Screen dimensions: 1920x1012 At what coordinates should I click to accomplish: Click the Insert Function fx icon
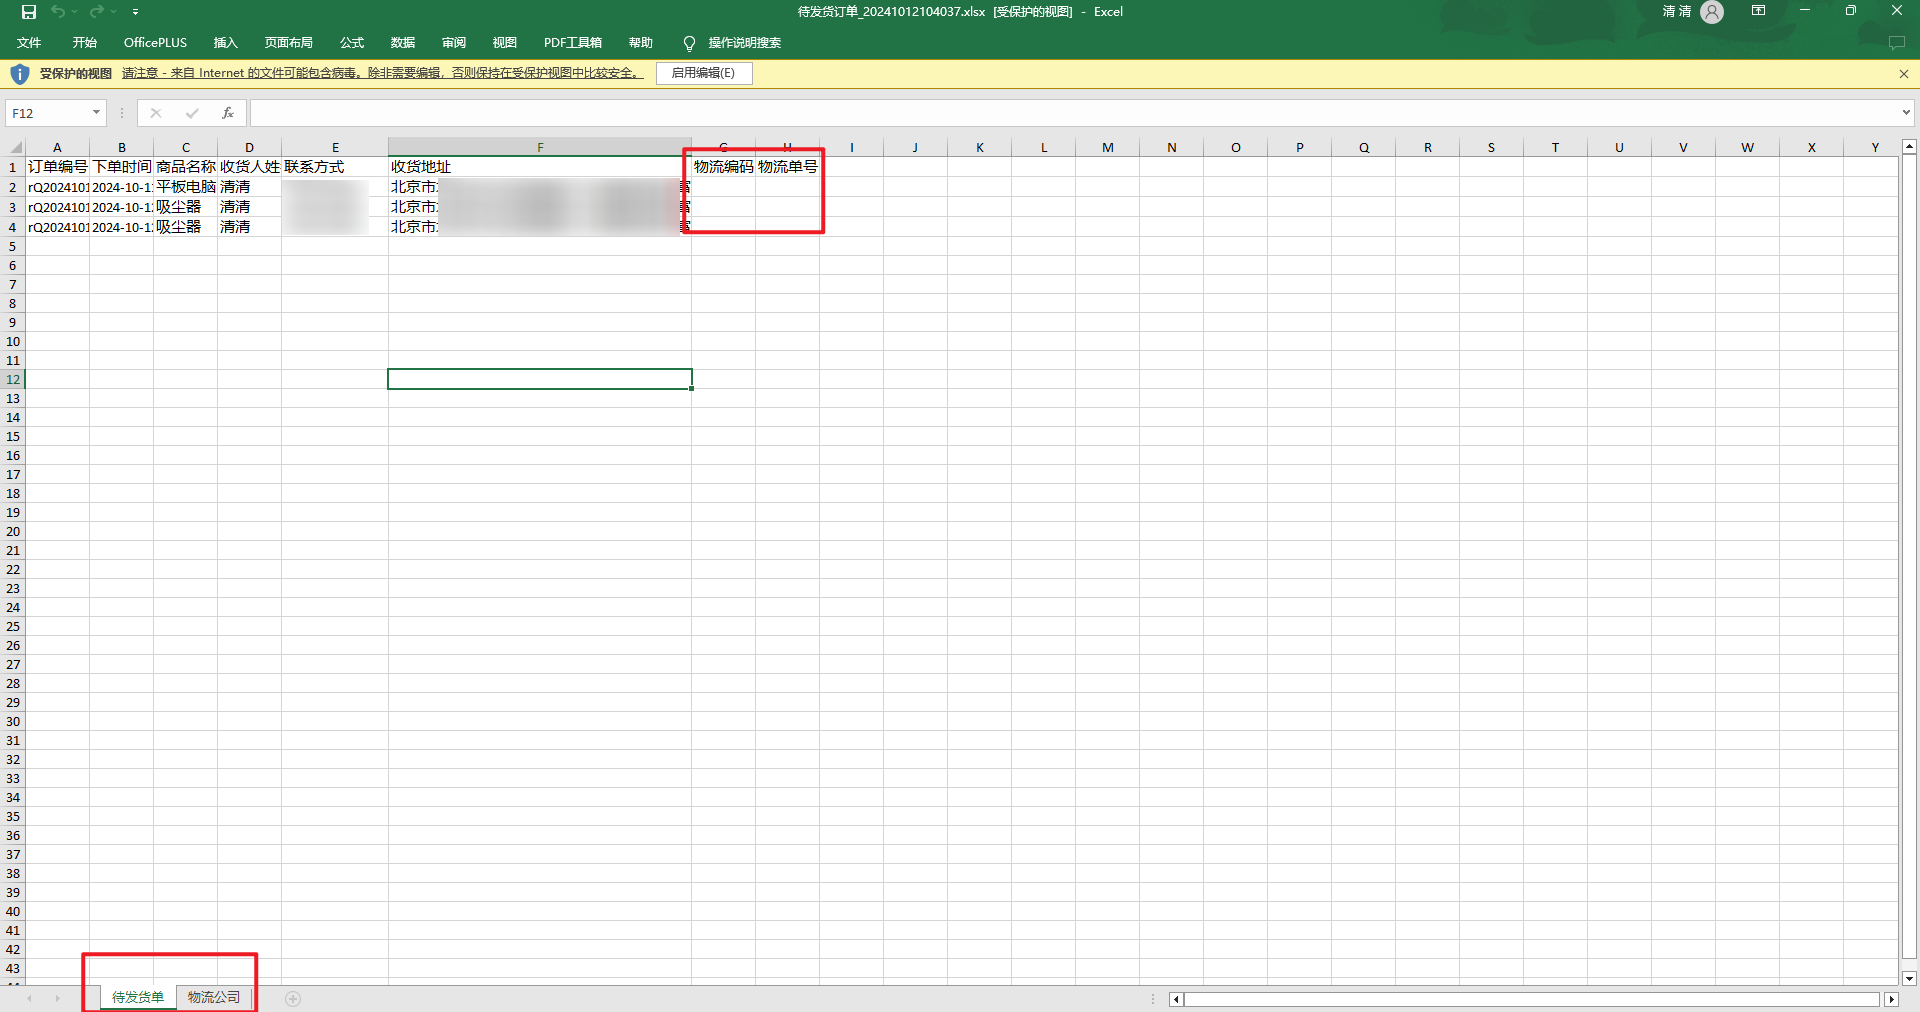228,113
